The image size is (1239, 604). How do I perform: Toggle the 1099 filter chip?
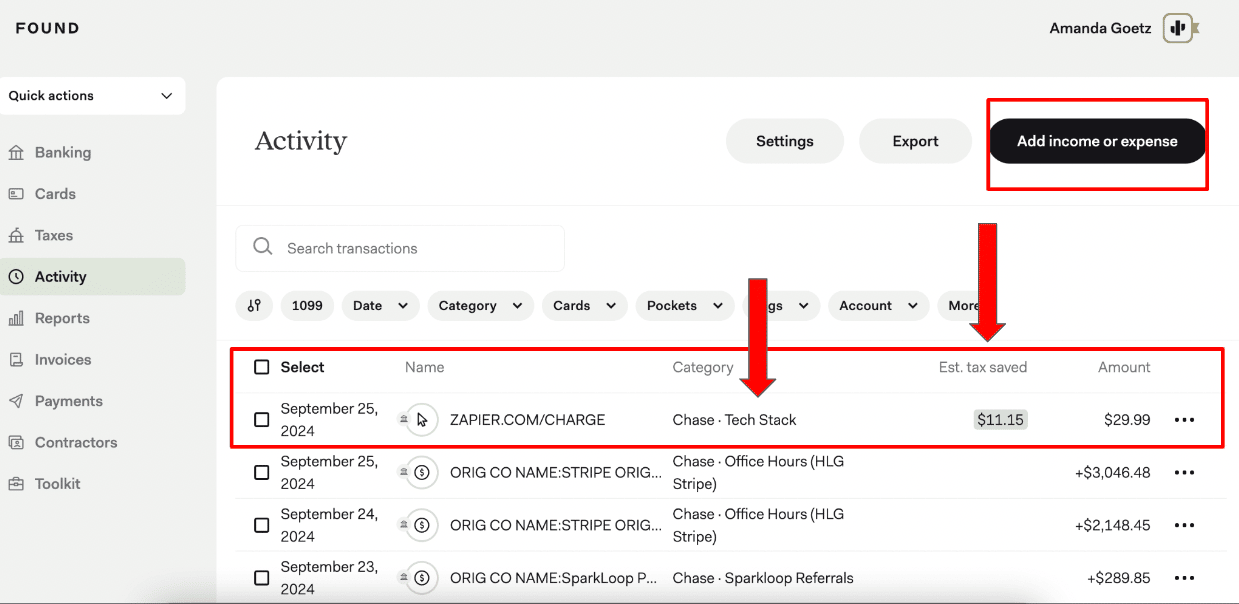pos(307,306)
